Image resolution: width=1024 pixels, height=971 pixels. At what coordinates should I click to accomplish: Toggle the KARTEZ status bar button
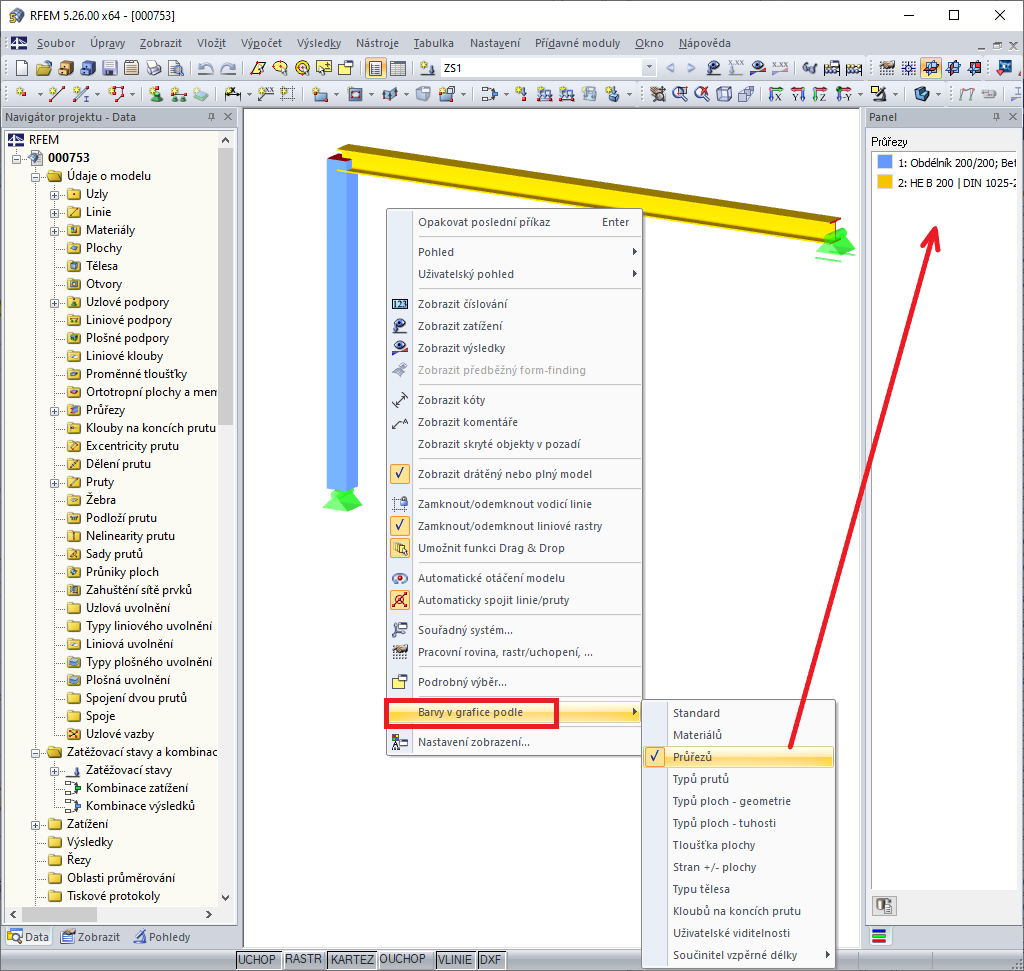point(352,959)
